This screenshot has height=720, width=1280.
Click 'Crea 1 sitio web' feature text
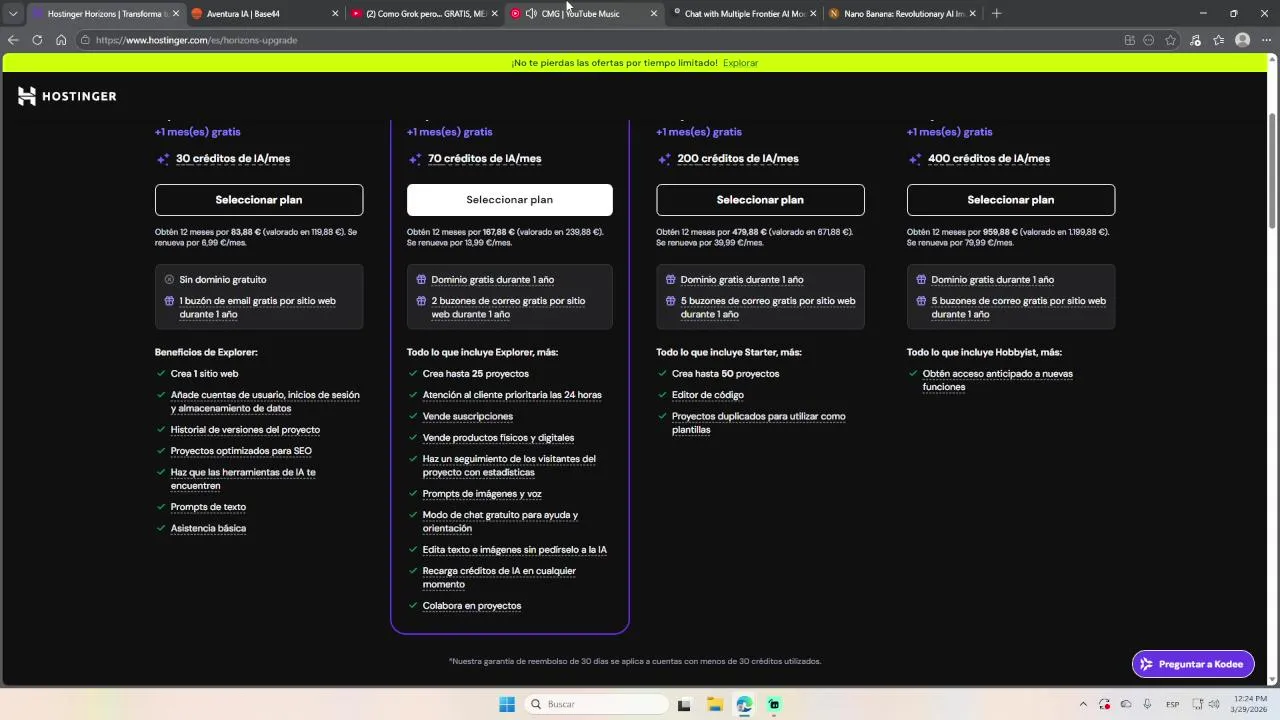pos(204,374)
